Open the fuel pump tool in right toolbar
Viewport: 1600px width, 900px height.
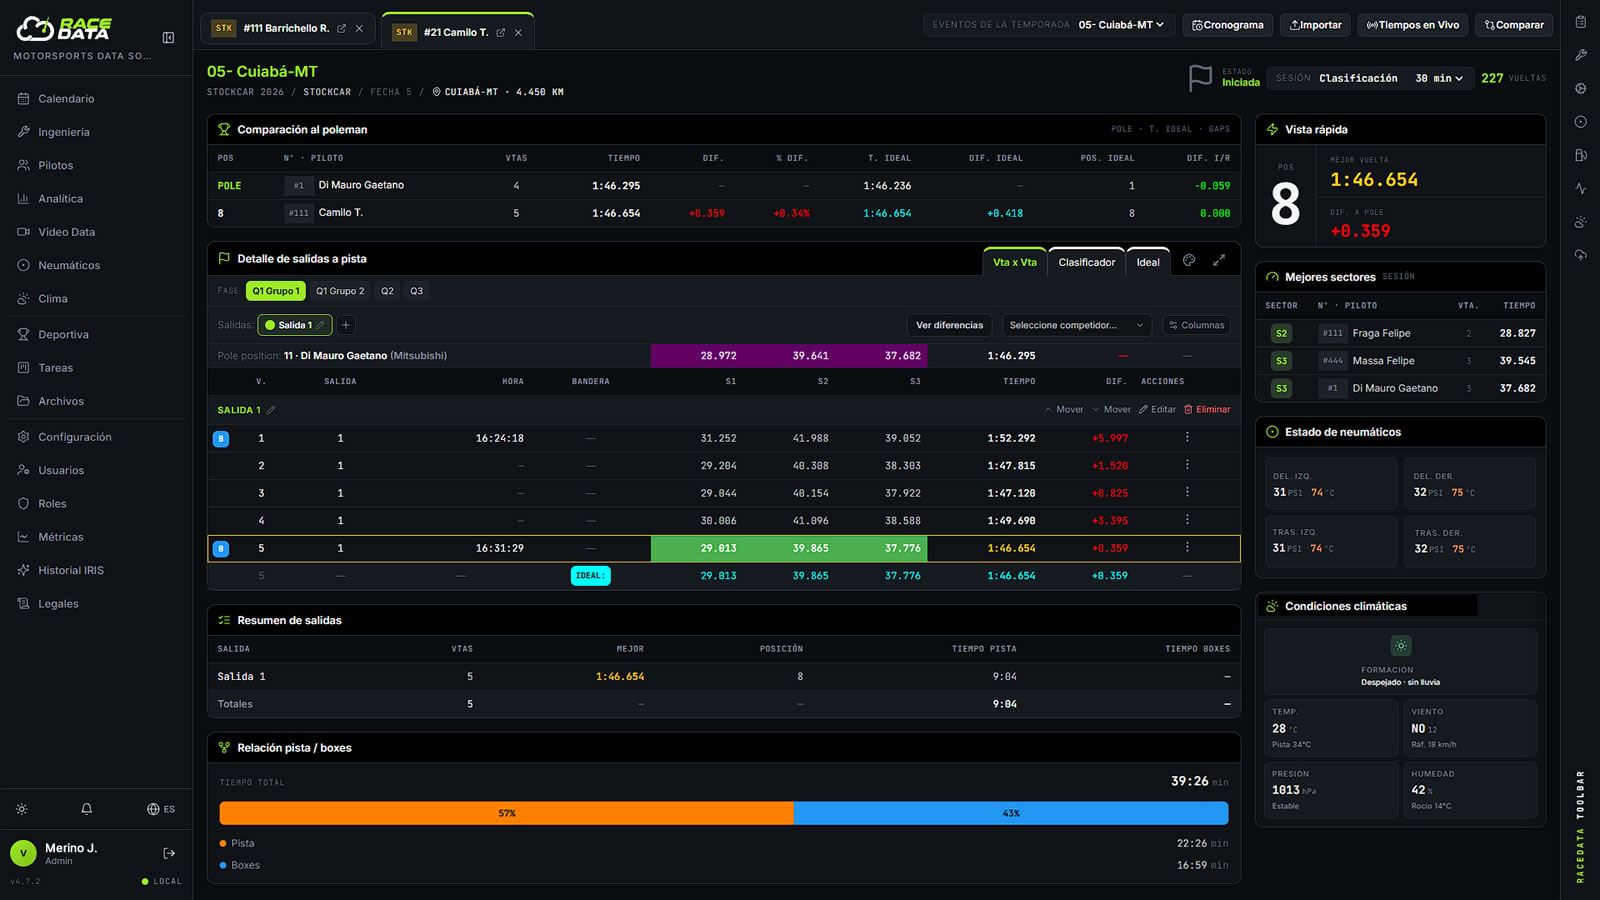coord(1581,155)
